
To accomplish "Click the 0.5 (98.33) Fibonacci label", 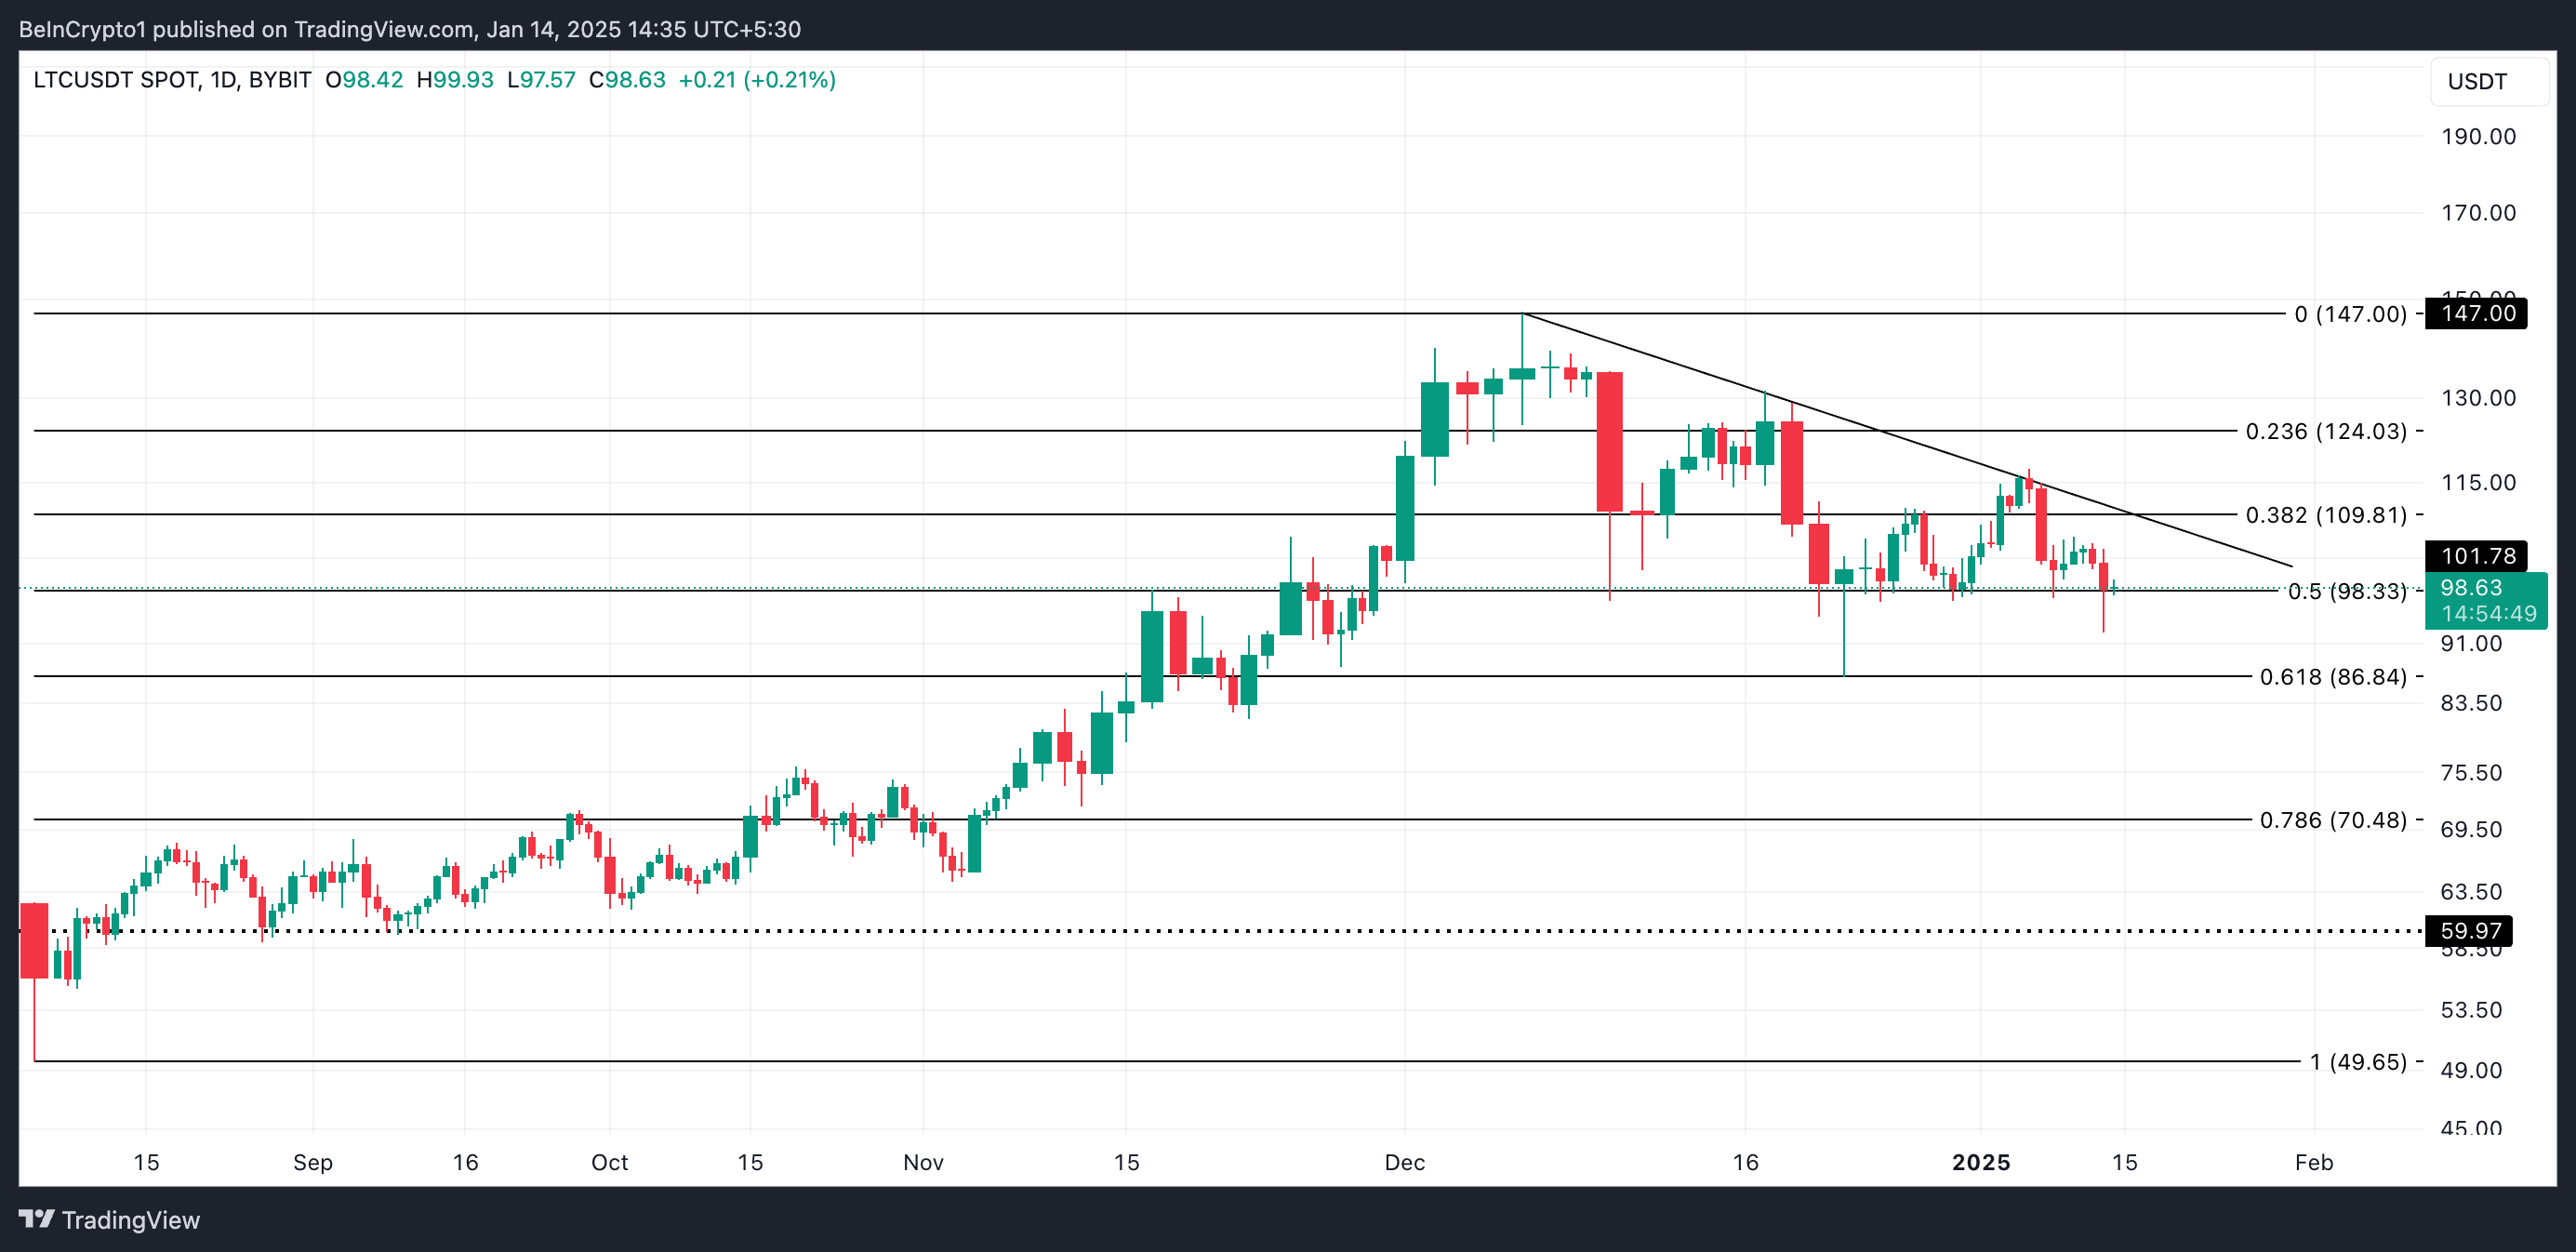I will tap(2346, 591).
